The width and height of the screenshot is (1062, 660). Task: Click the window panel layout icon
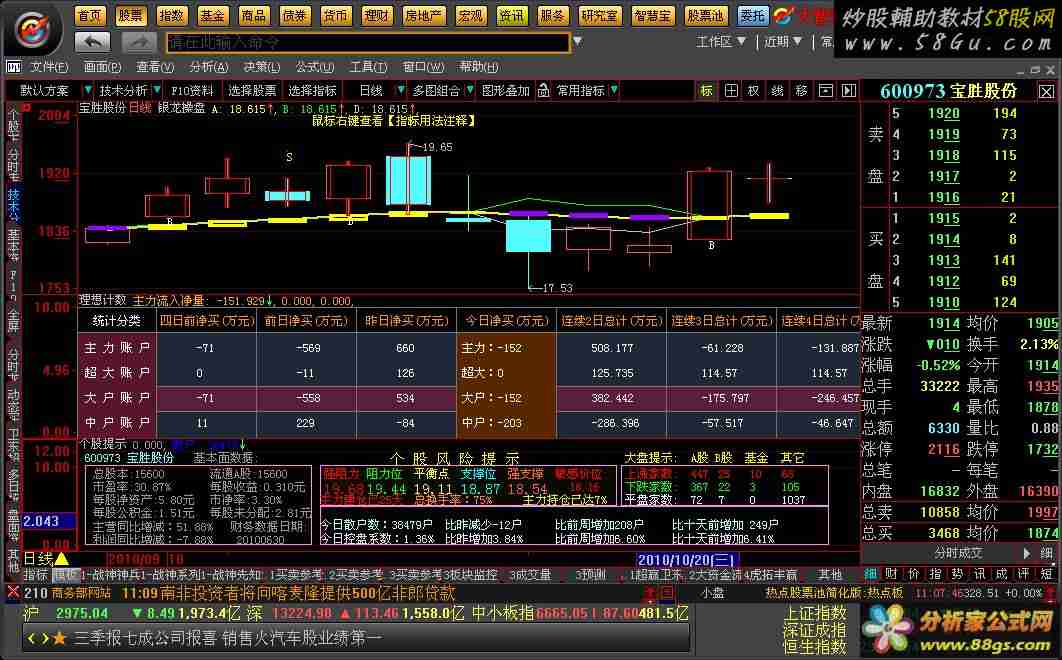[x=826, y=90]
